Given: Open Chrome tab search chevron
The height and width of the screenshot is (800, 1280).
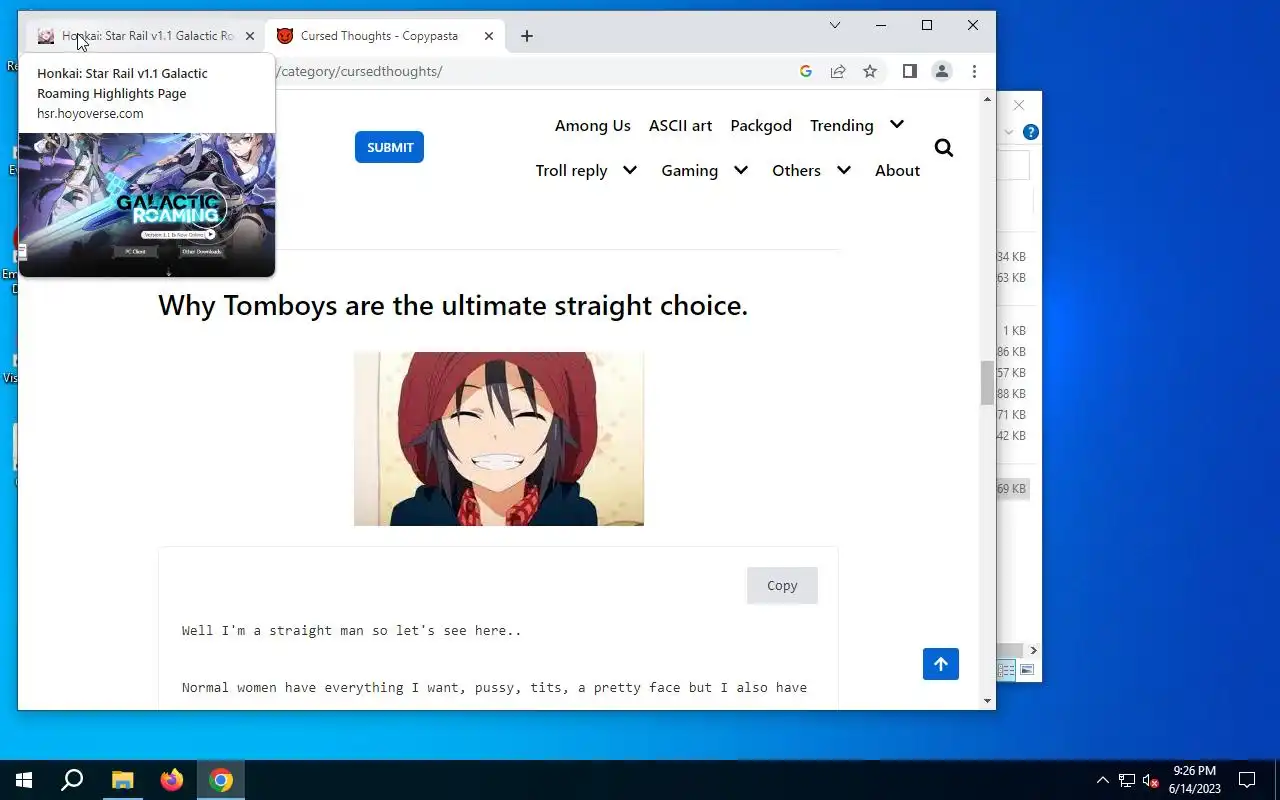Looking at the screenshot, I should click(x=835, y=25).
